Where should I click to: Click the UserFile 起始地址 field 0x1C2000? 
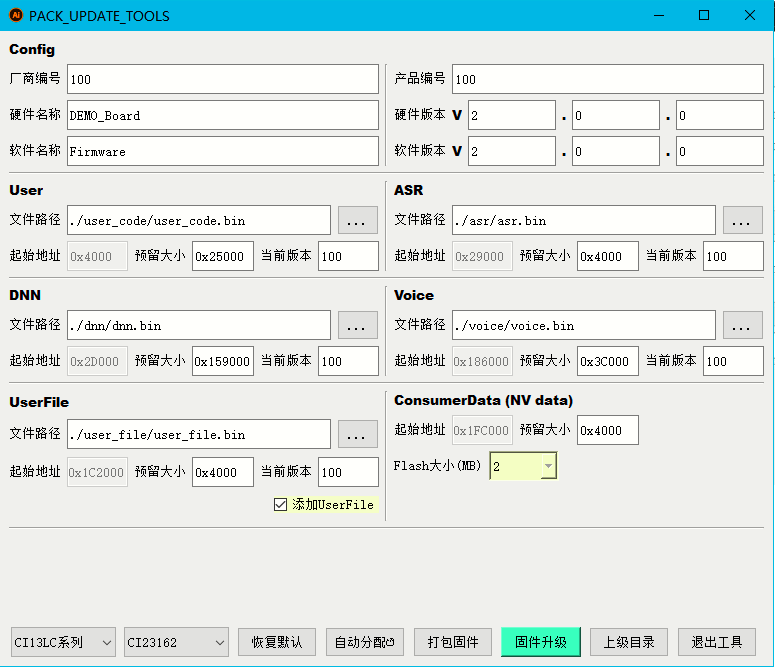[x=97, y=472]
